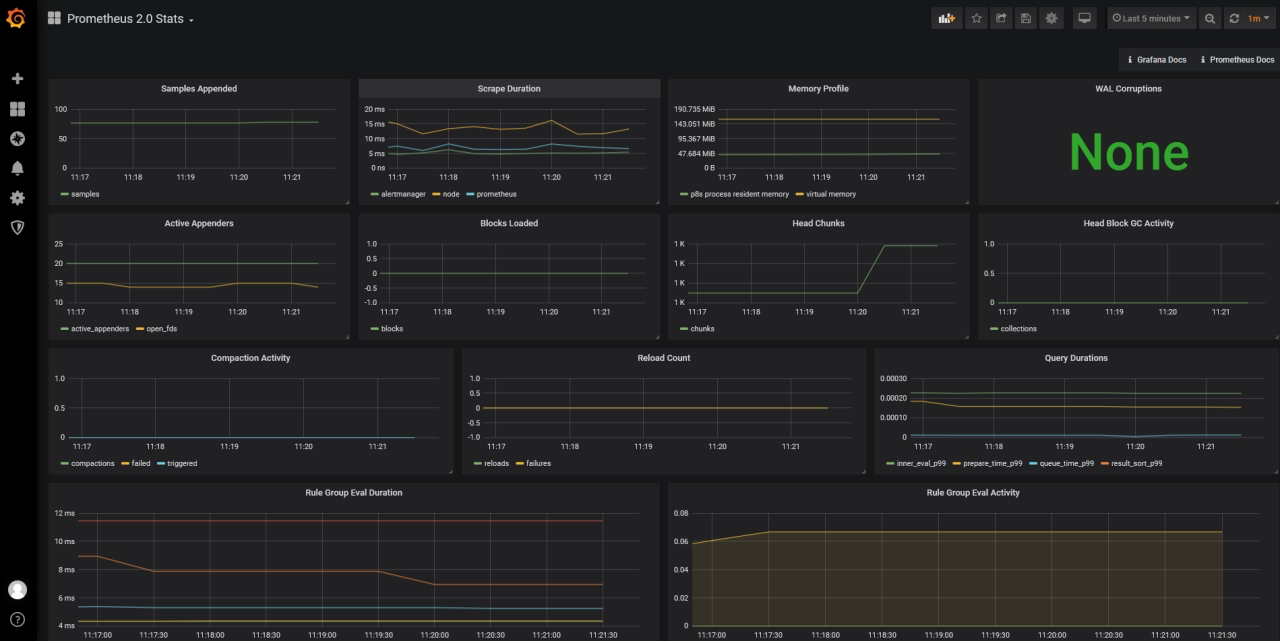The image size is (1280, 641).
Task: Cycle view mode with monitor icon
Action: point(1084,18)
